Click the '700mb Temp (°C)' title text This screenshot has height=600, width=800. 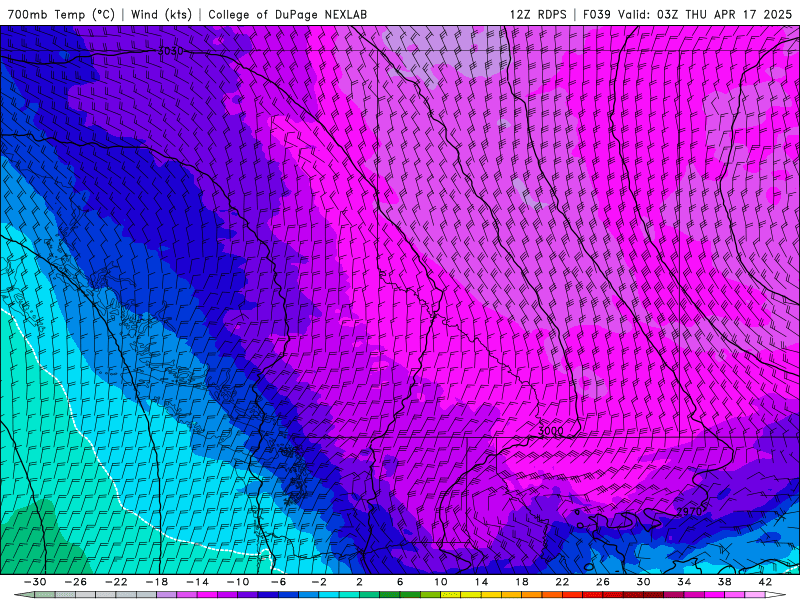point(61,14)
